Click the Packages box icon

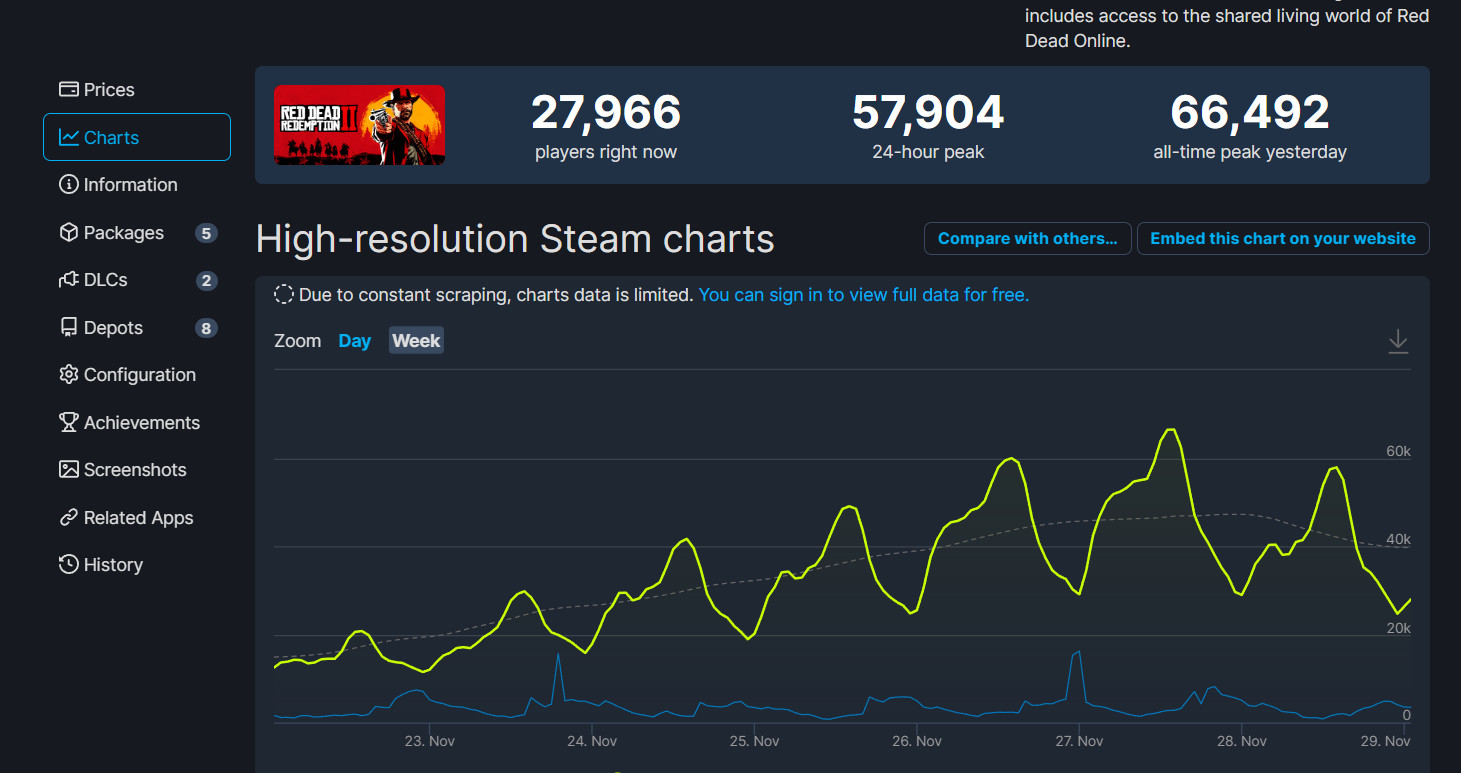[68, 232]
